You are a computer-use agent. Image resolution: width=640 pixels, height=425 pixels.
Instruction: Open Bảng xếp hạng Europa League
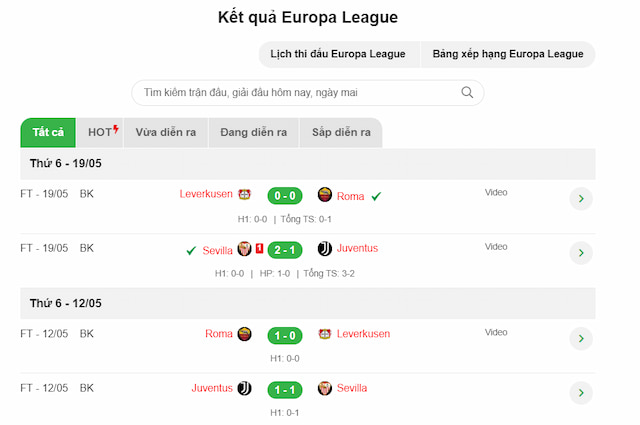click(508, 54)
